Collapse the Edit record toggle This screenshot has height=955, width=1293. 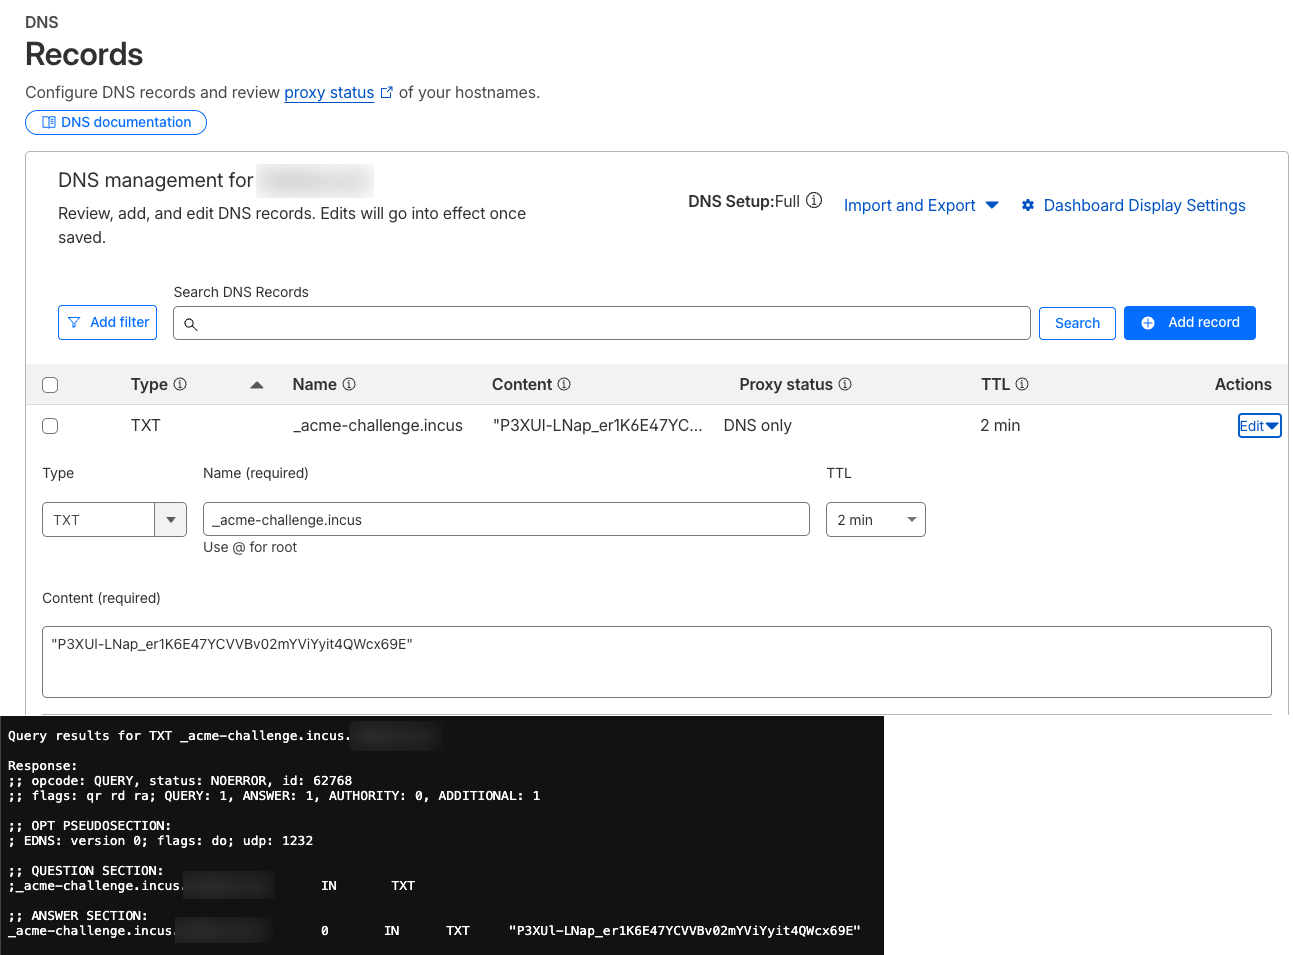(1259, 426)
